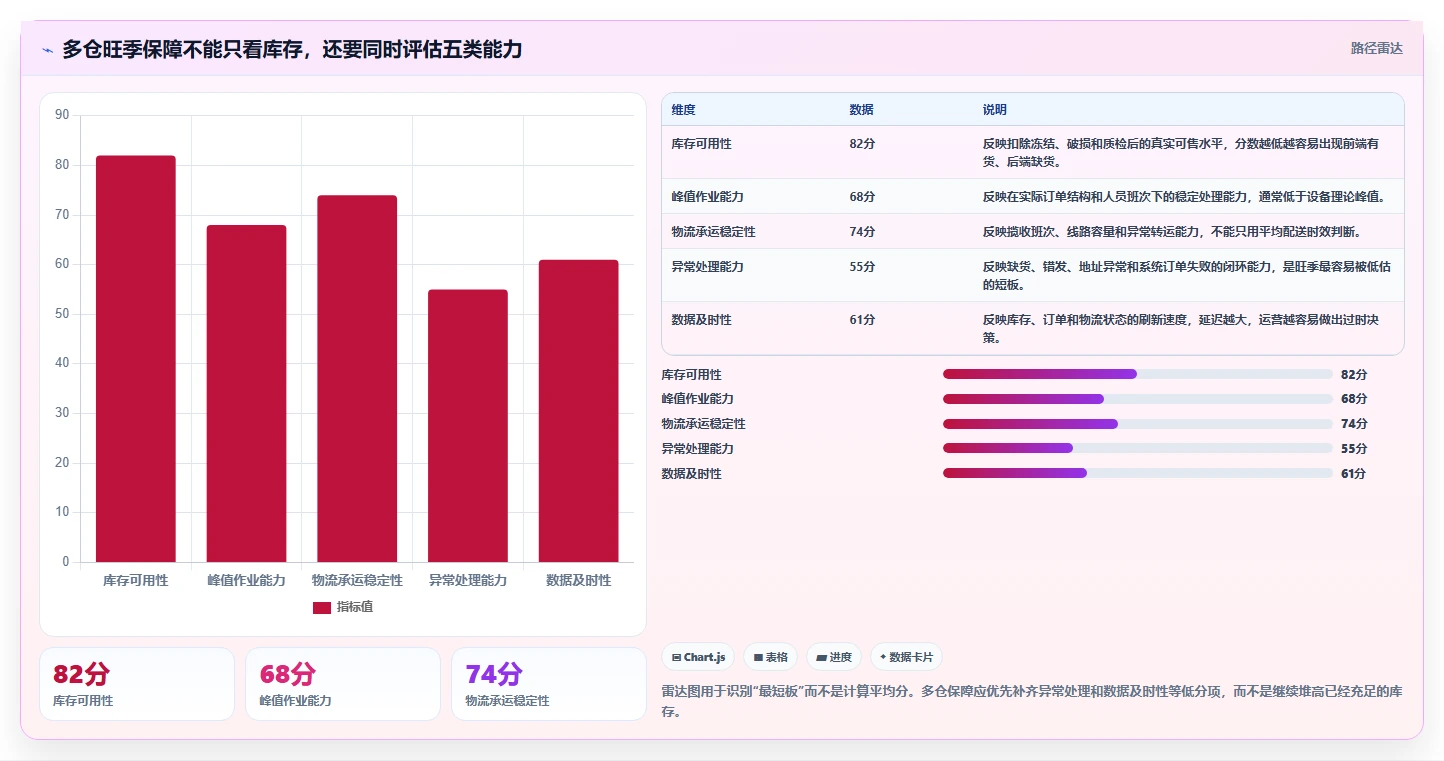Click the 数据及时性 label in the progress list
The image size is (1444, 761).
click(692, 474)
